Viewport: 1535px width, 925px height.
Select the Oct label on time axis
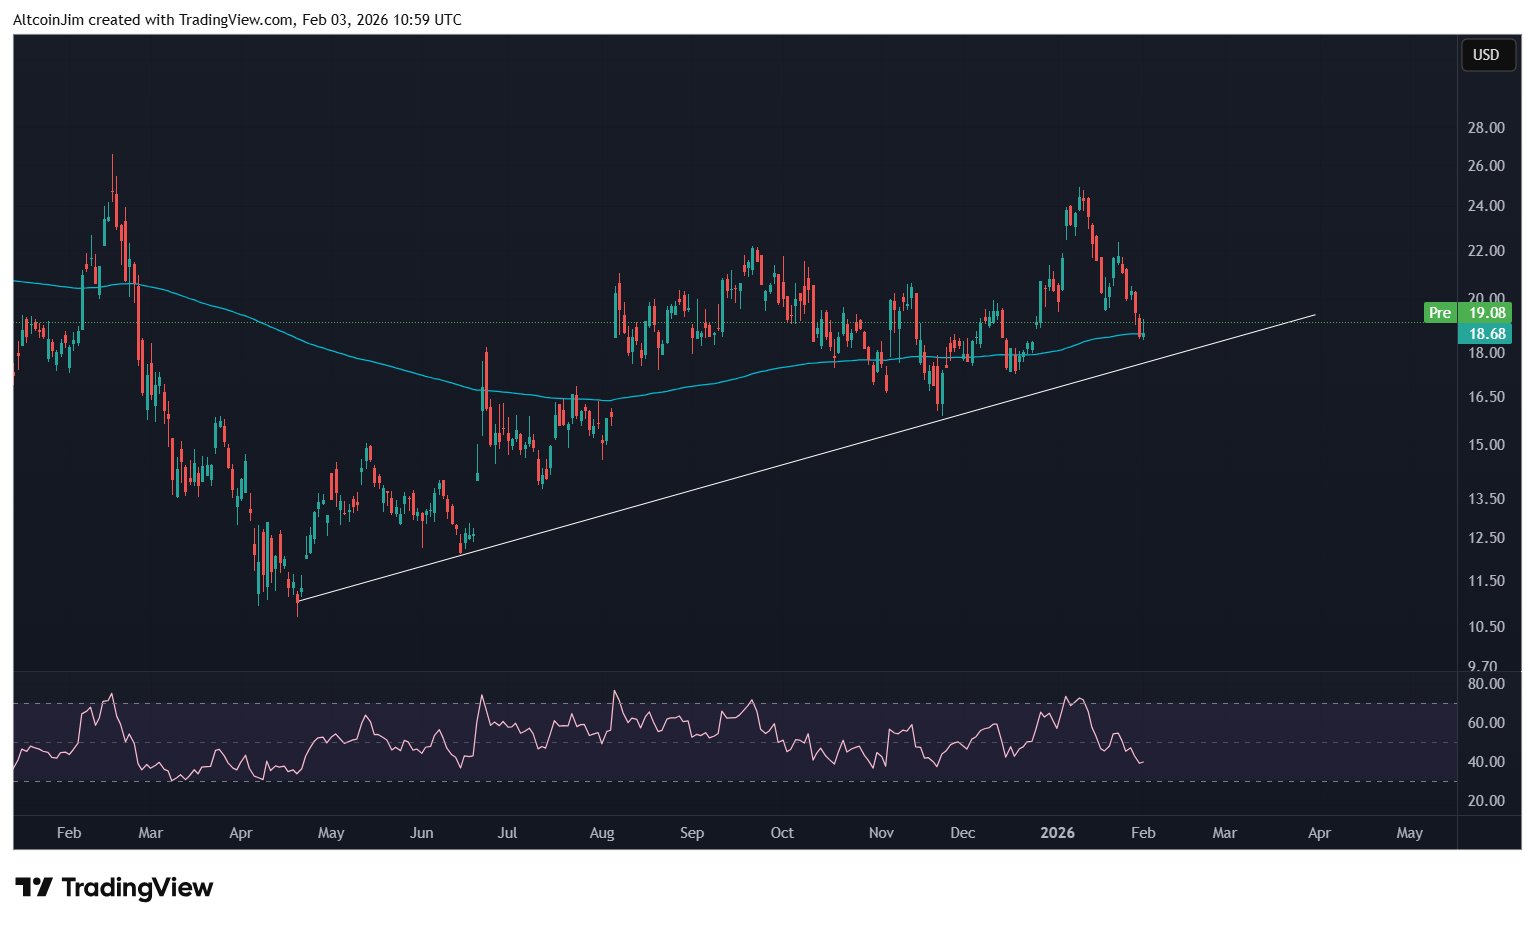[782, 833]
